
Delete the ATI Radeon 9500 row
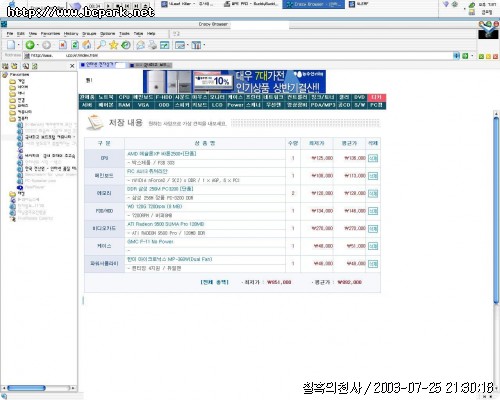(373, 229)
